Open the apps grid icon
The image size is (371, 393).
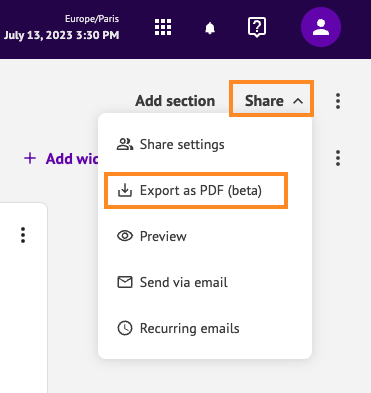click(x=163, y=27)
